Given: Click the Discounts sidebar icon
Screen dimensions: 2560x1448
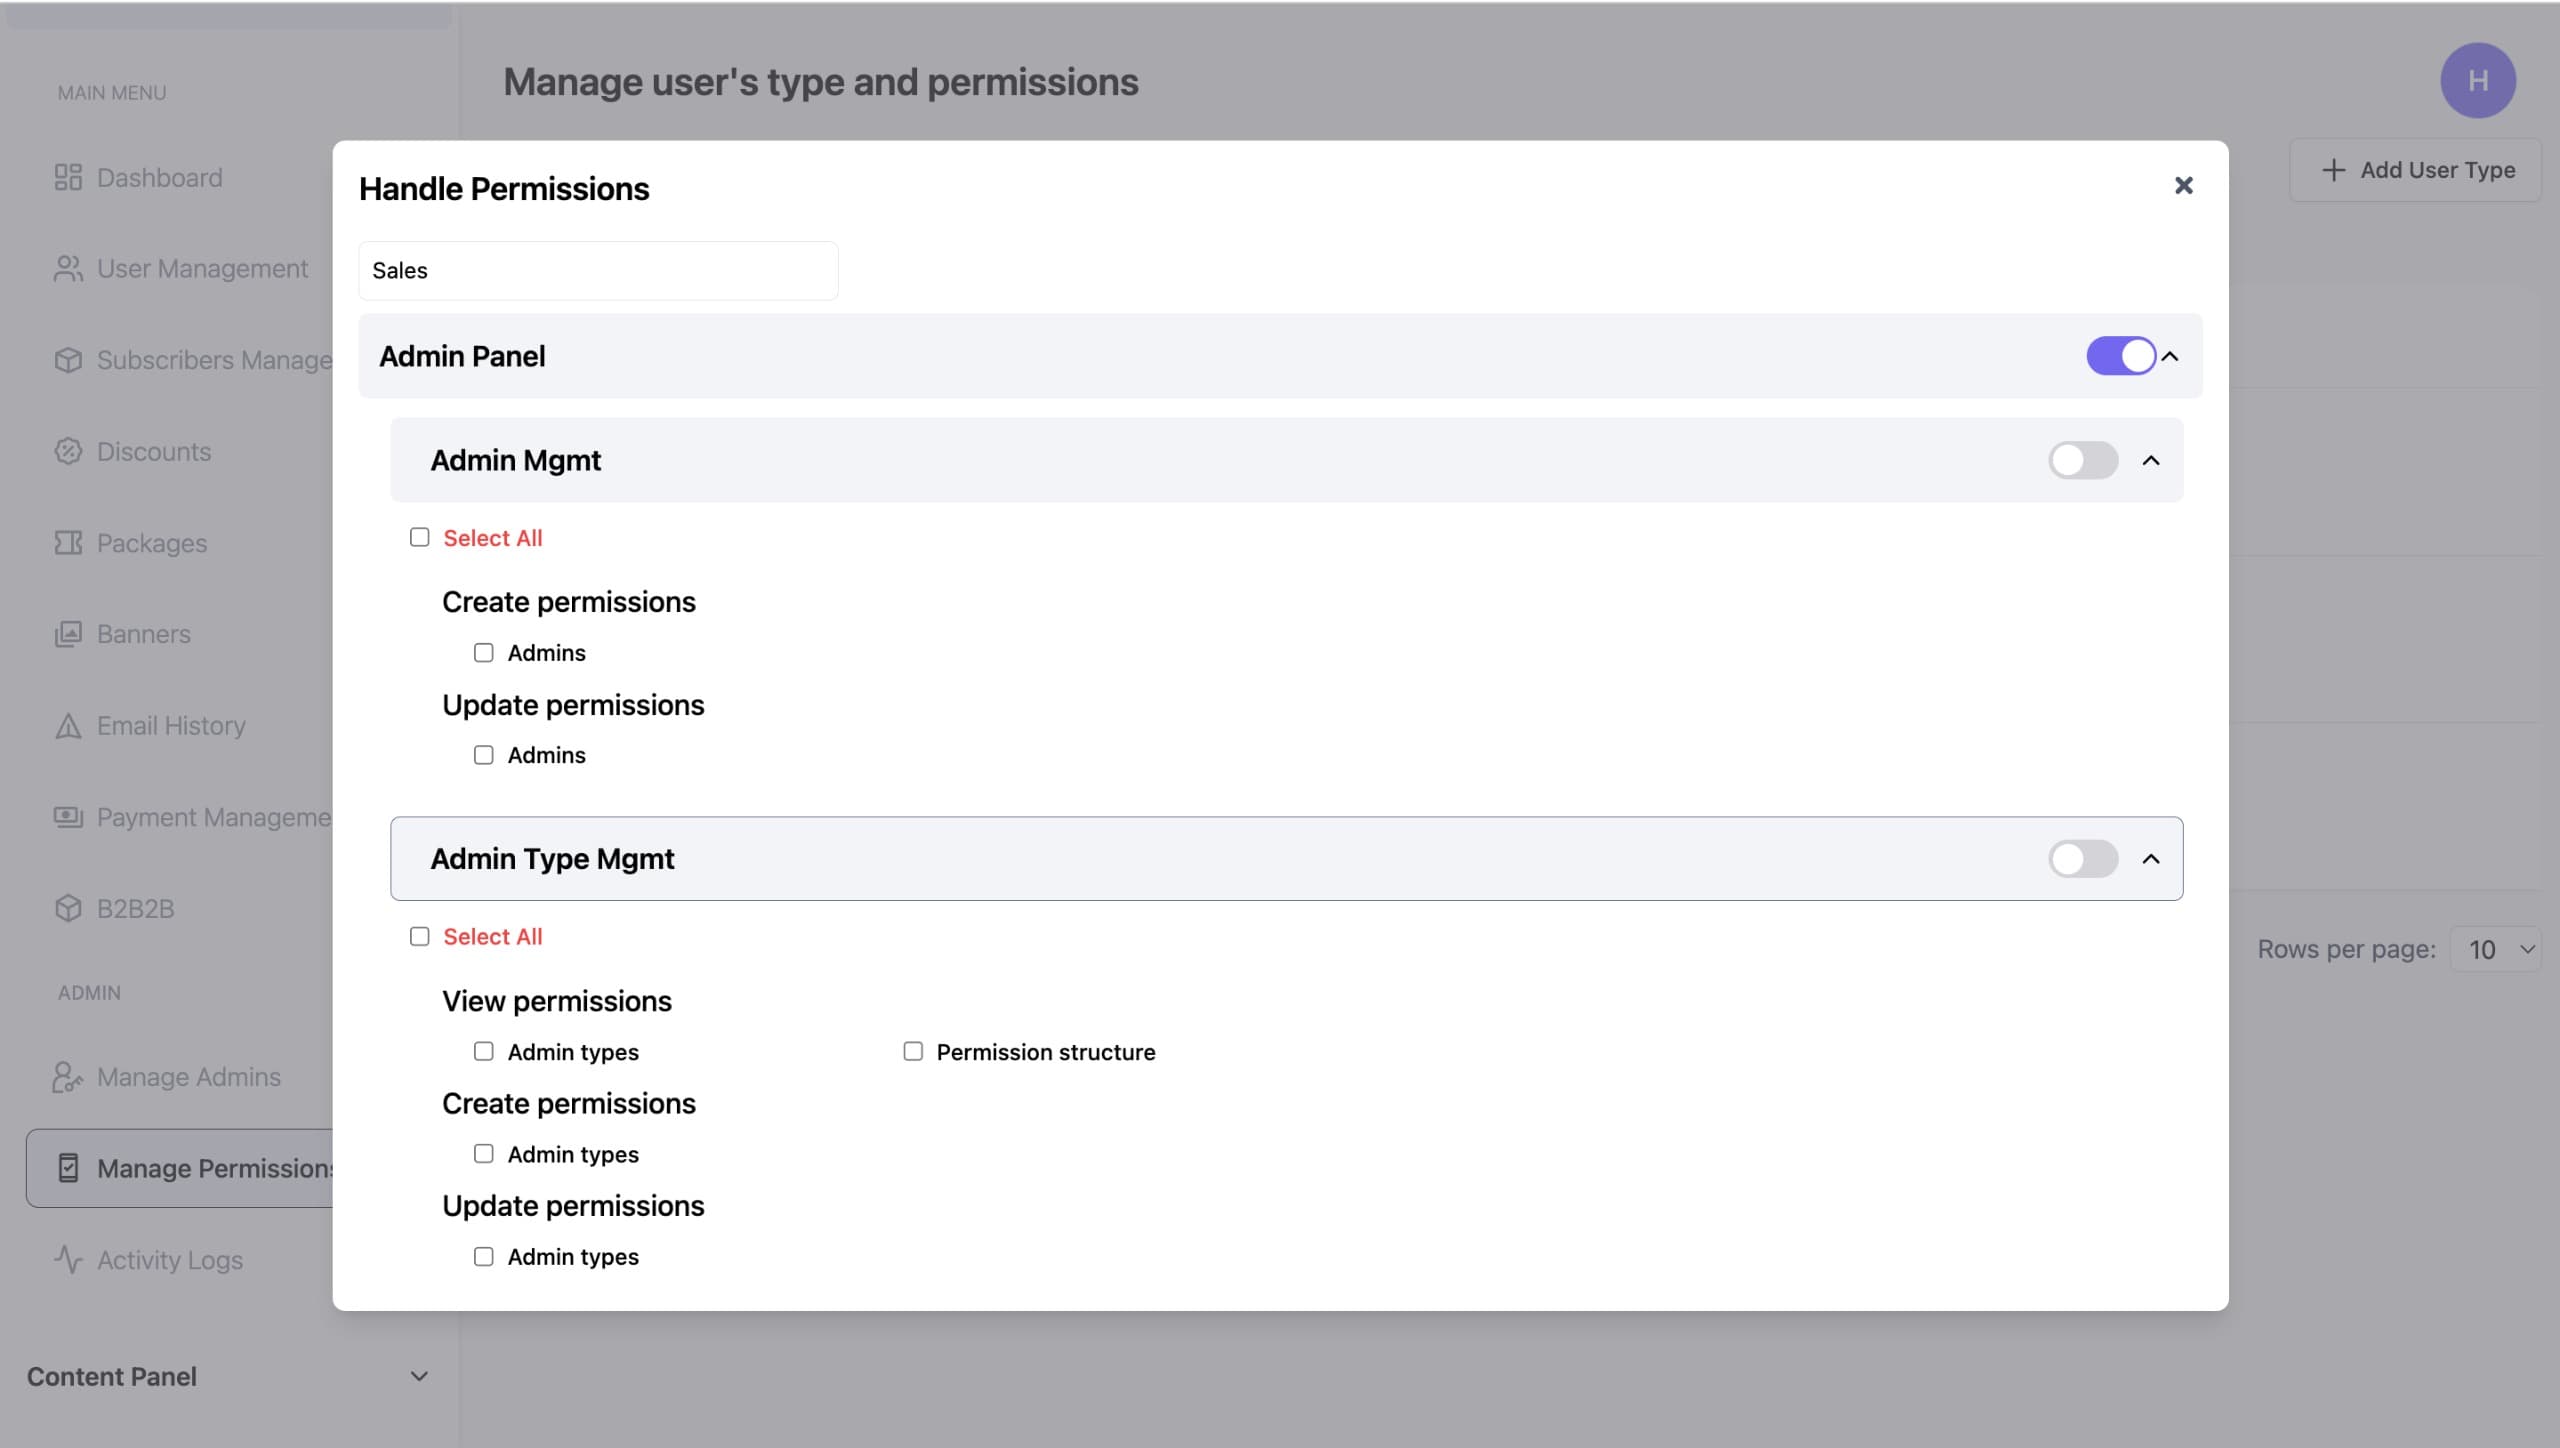Looking at the screenshot, I should tap(67, 451).
